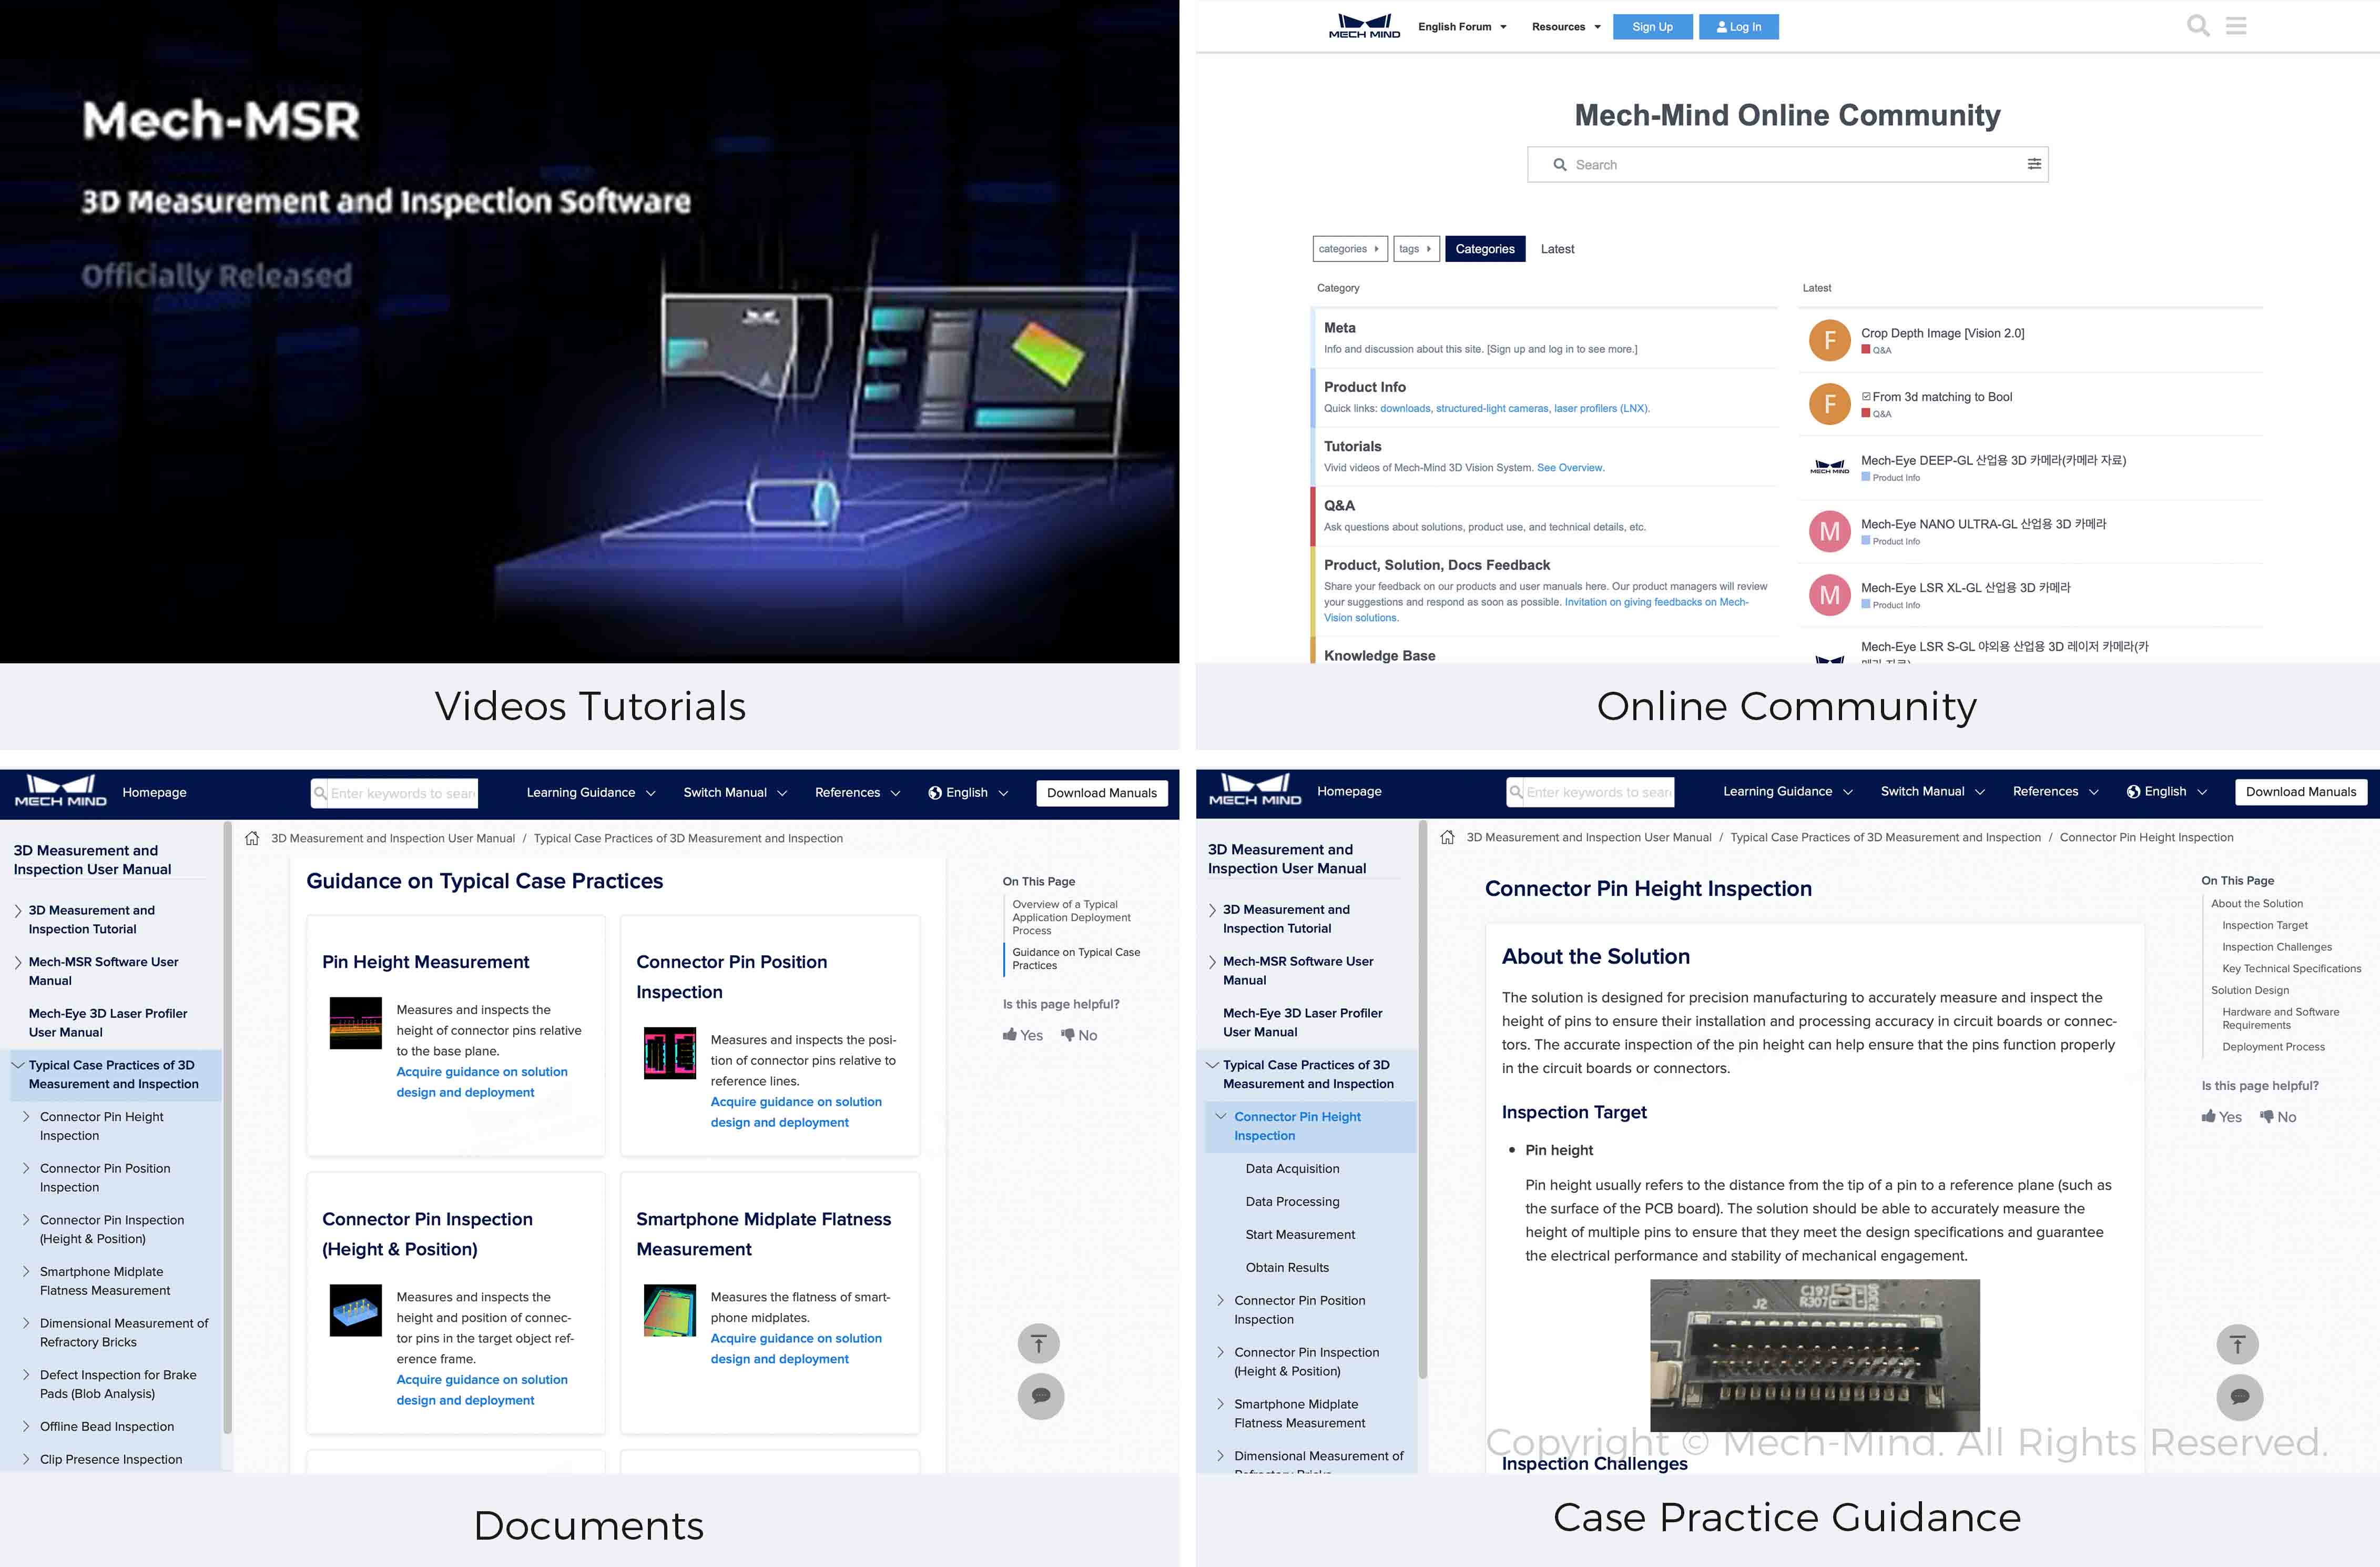Open Acquire guidance link under Pin Height Measurement
The height and width of the screenshot is (1567, 2380).
(481, 1082)
